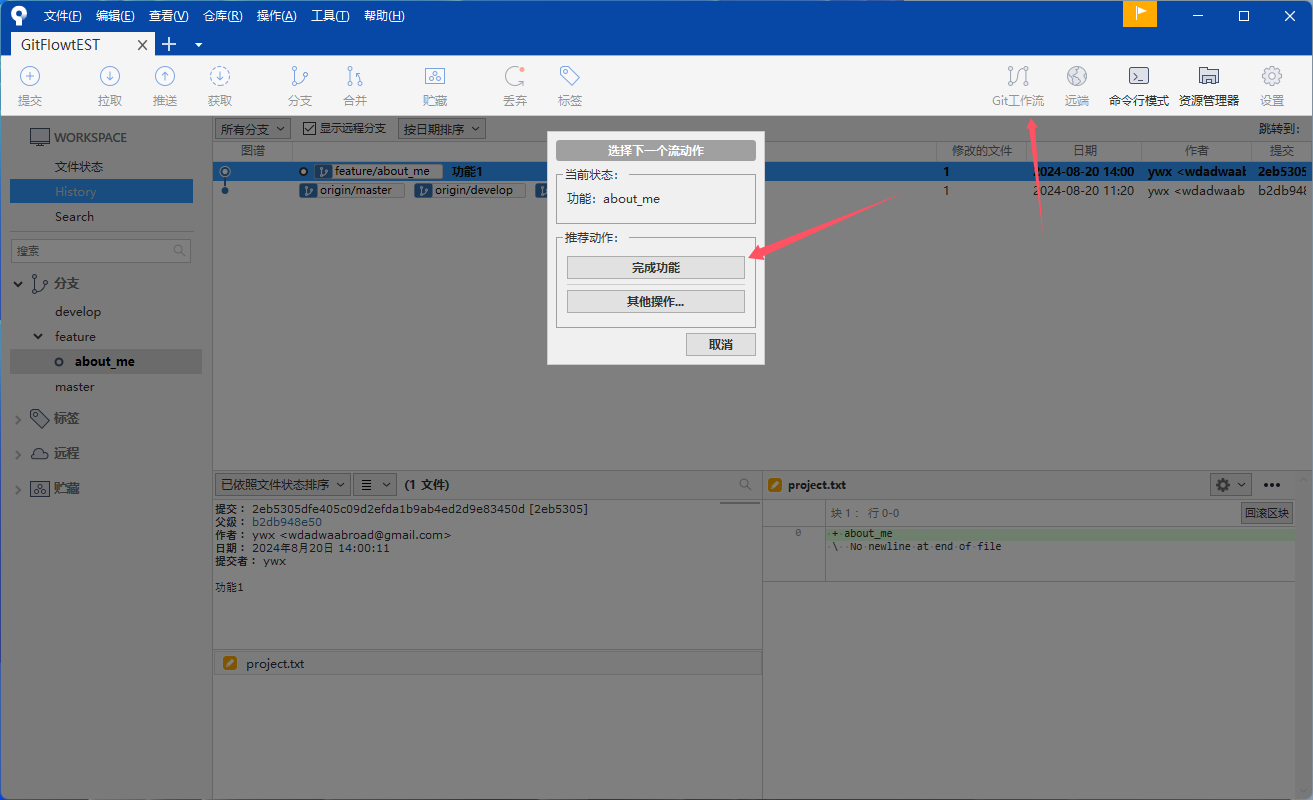Viewport: 1313px width, 800px height.
Task: Open the 操作(A) menu
Action: [x=276, y=16]
